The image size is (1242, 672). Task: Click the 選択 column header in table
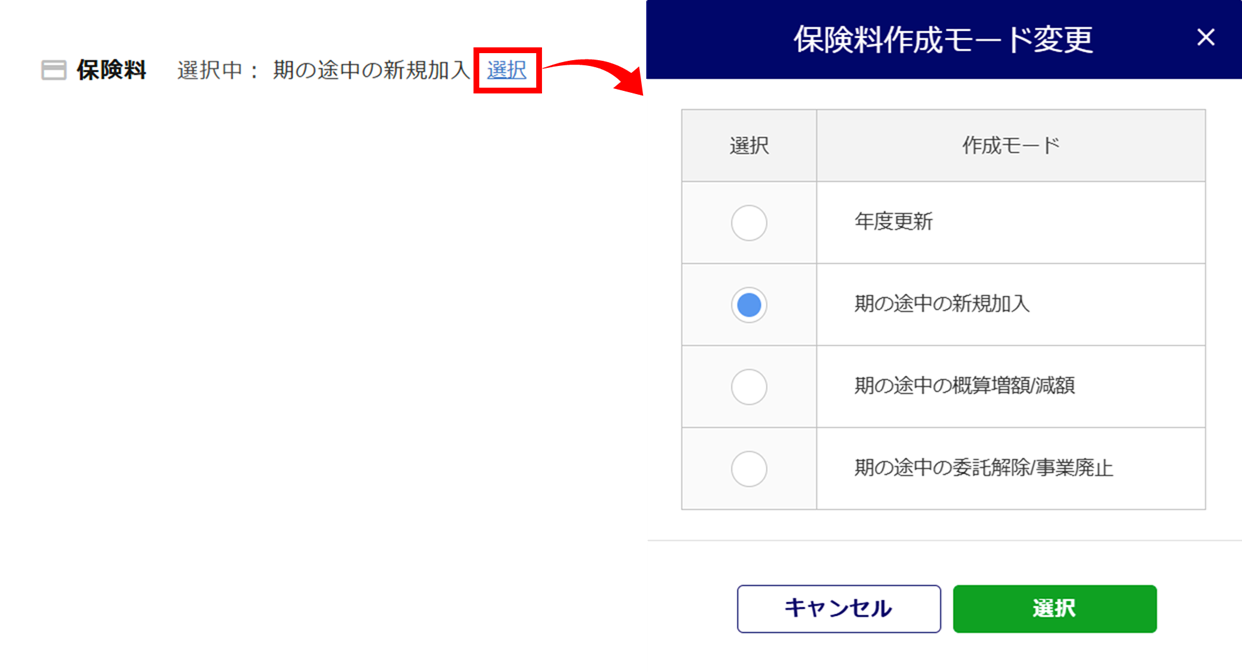(749, 146)
